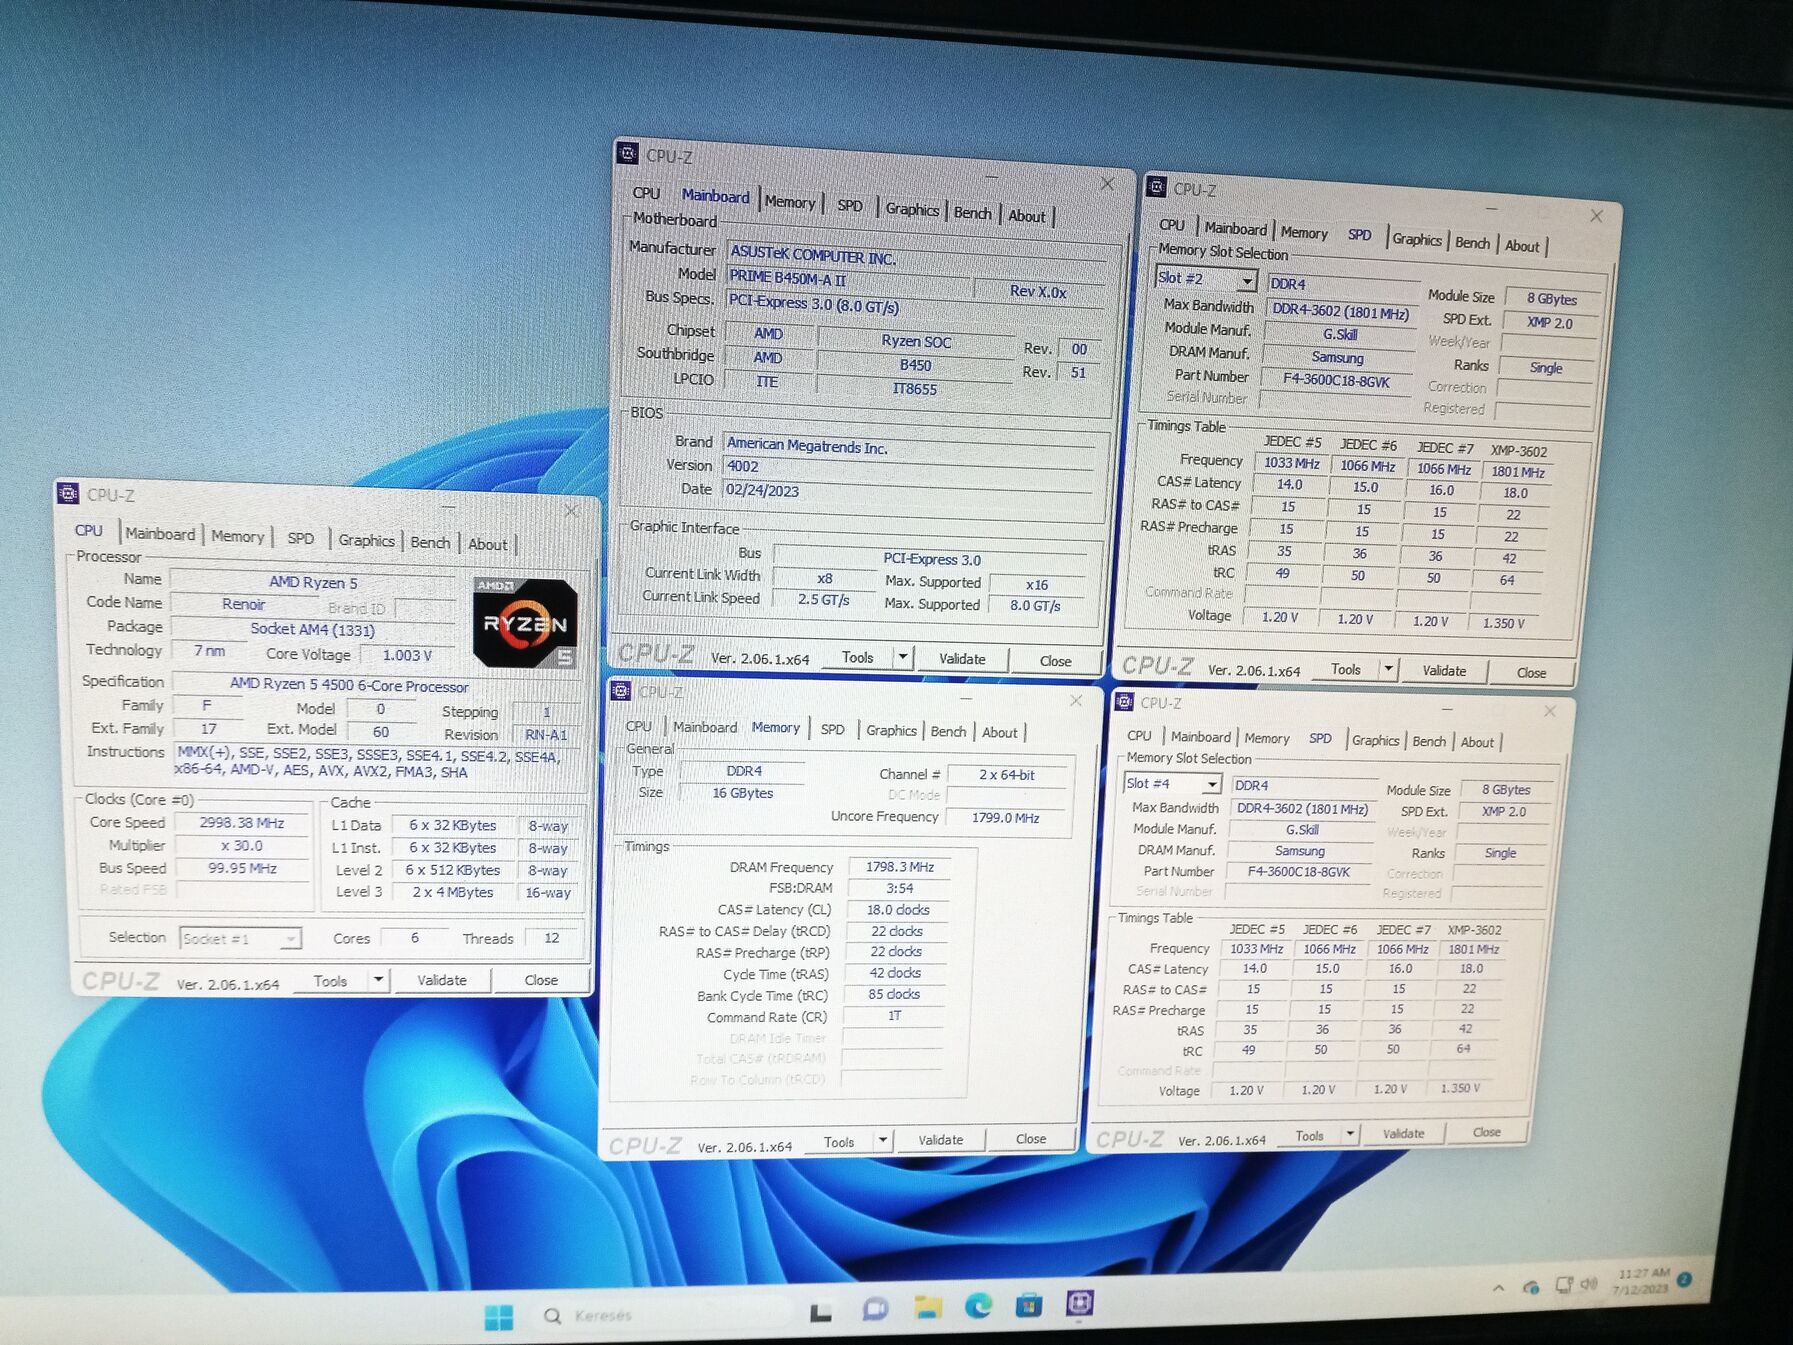The image size is (1793, 1345).
Task: Click the DRAM Frequency value 1798.3 MHz
Action: coord(900,867)
